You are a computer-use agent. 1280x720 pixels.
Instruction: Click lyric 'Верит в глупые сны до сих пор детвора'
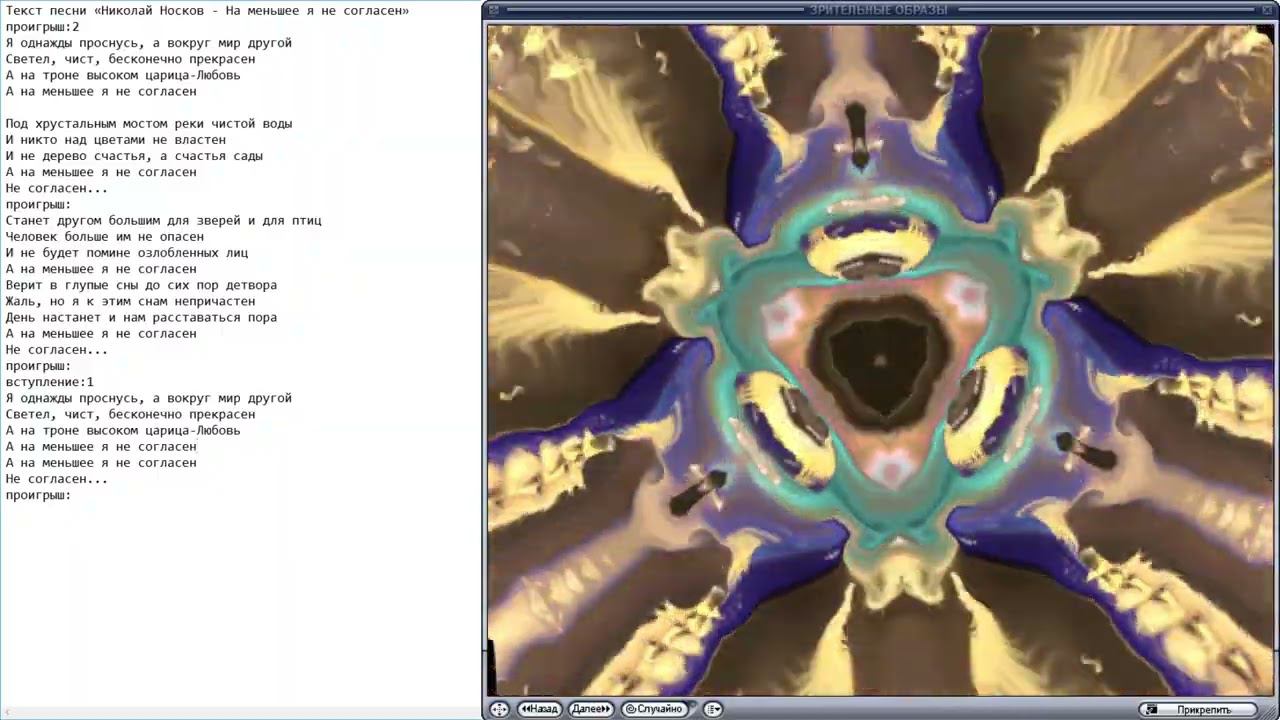[x=141, y=285]
